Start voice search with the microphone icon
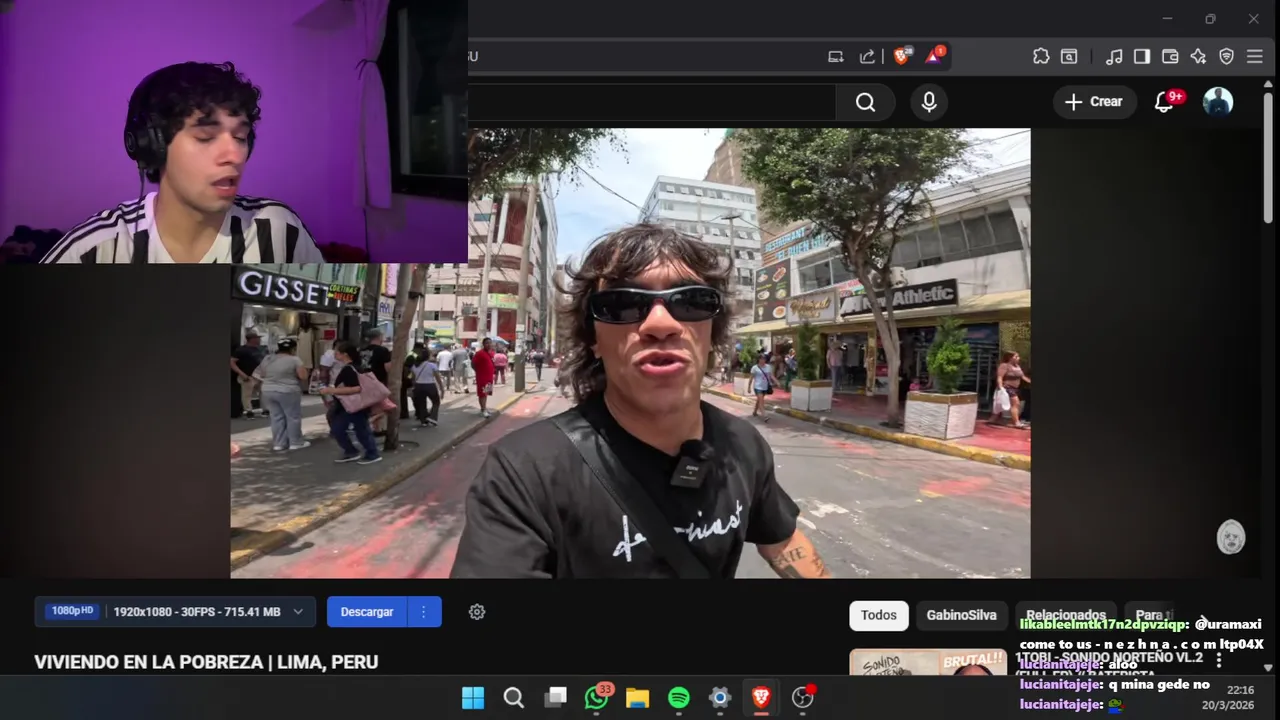The width and height of the screenshot is (1280, 720). (x=929, y=102)
